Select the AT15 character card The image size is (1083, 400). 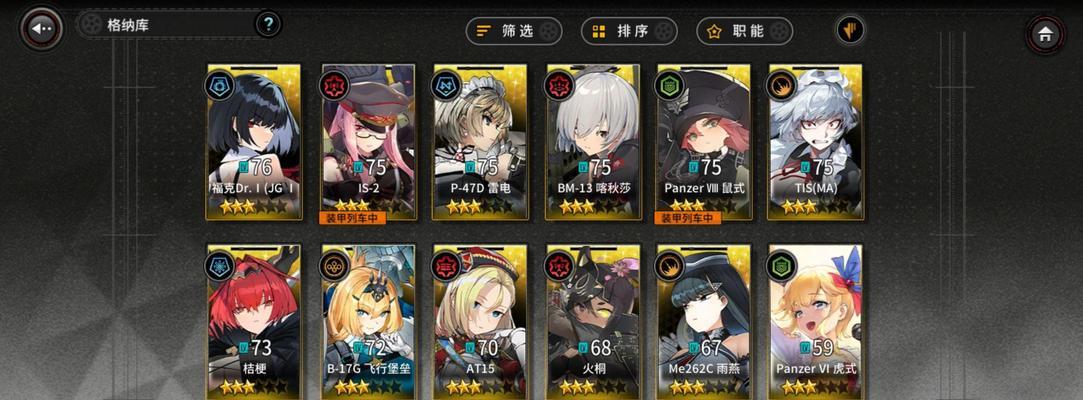coord(480,322)
